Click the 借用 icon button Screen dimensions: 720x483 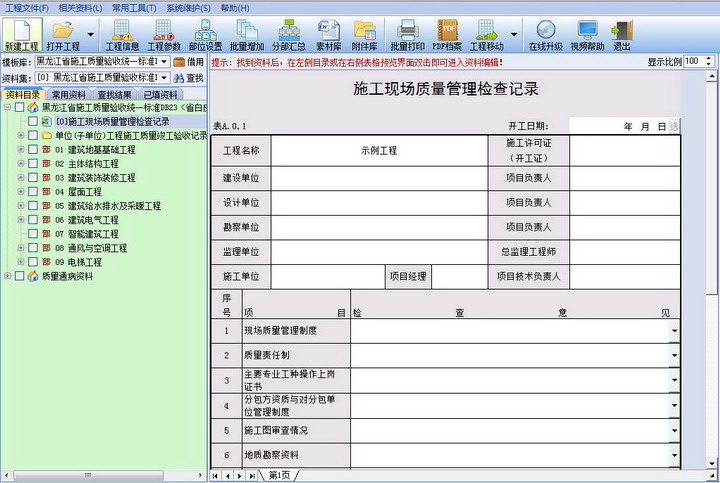(x=189, y=62)
